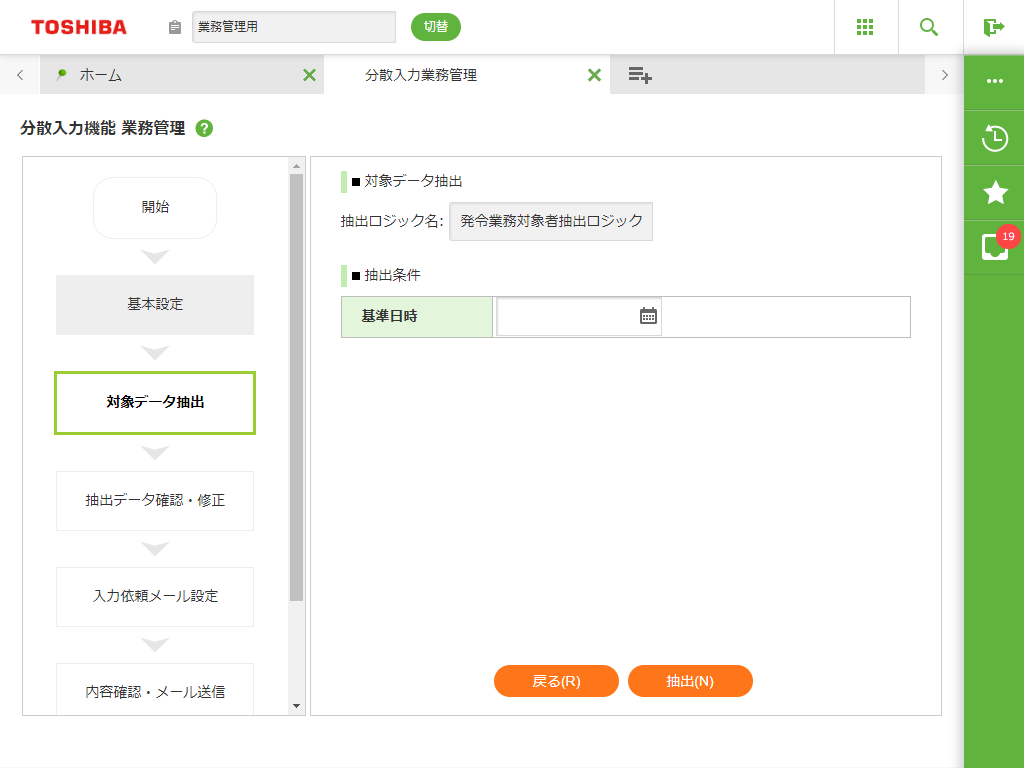1024x768 pixels.
Task: Click the 基準日時 date input field
Action: (x=567, y=316)
